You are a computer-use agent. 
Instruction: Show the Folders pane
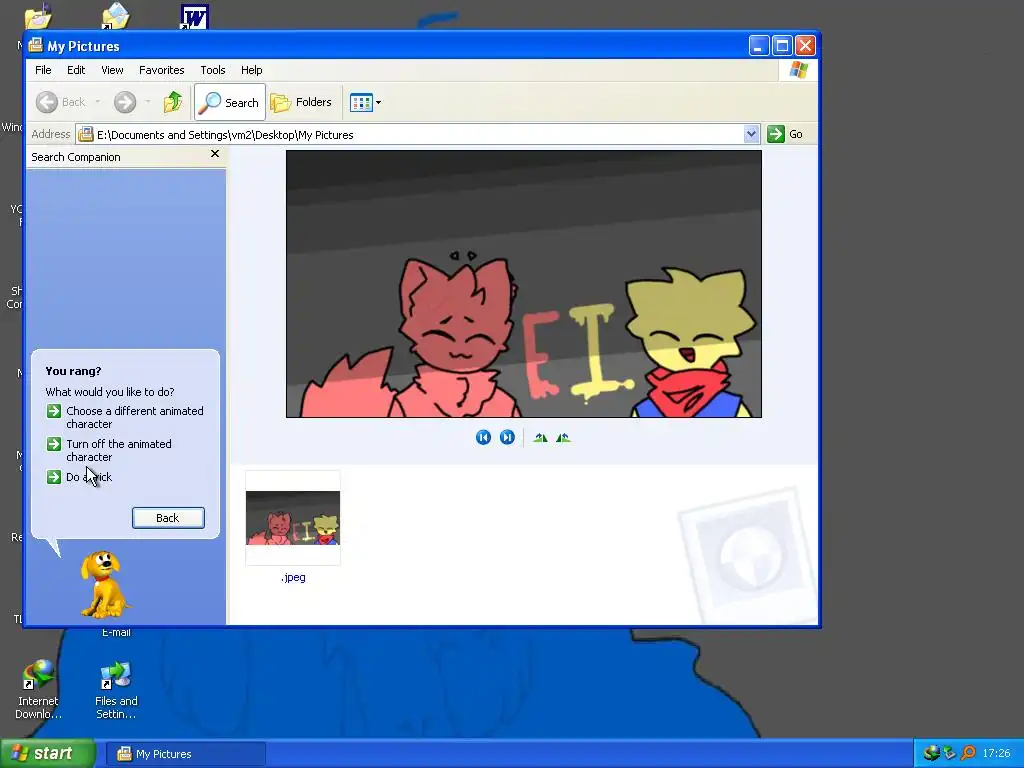tap(301, 102)
